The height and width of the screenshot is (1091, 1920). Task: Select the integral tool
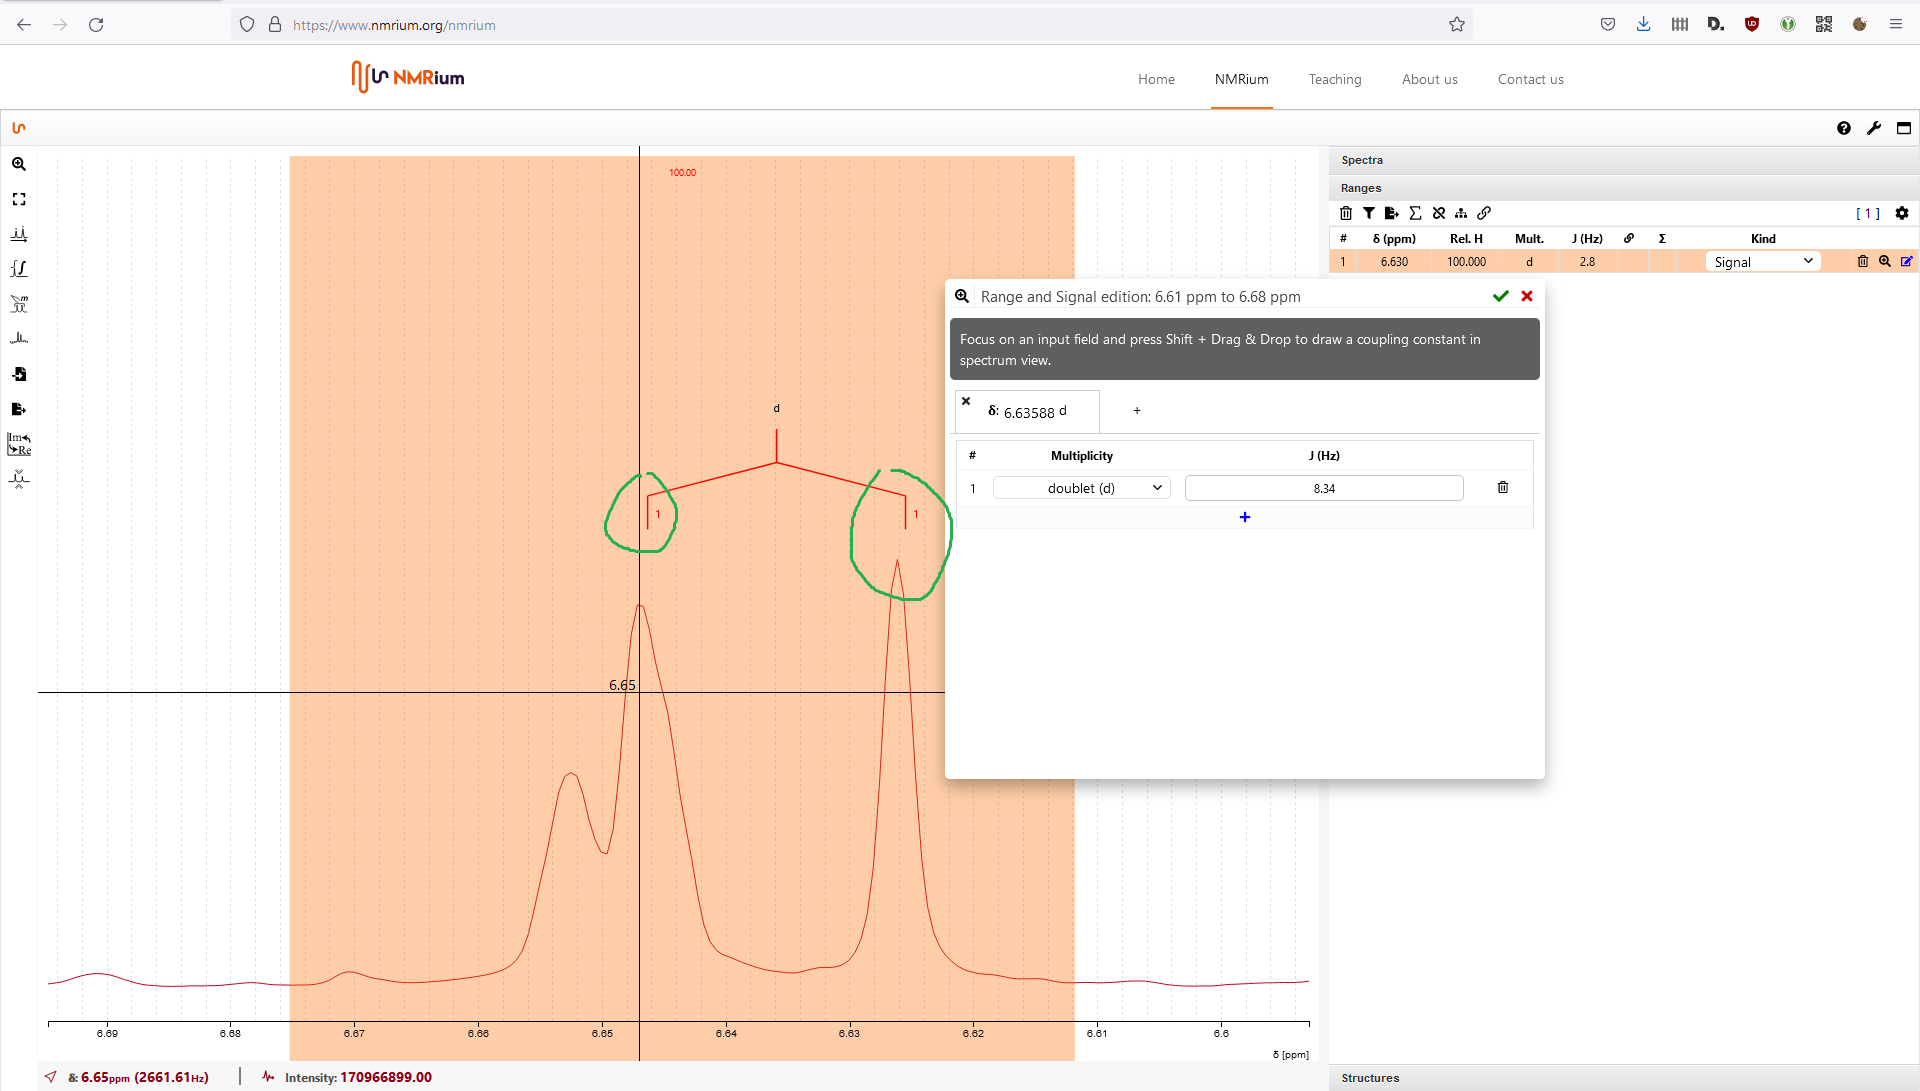click(19, 269)
